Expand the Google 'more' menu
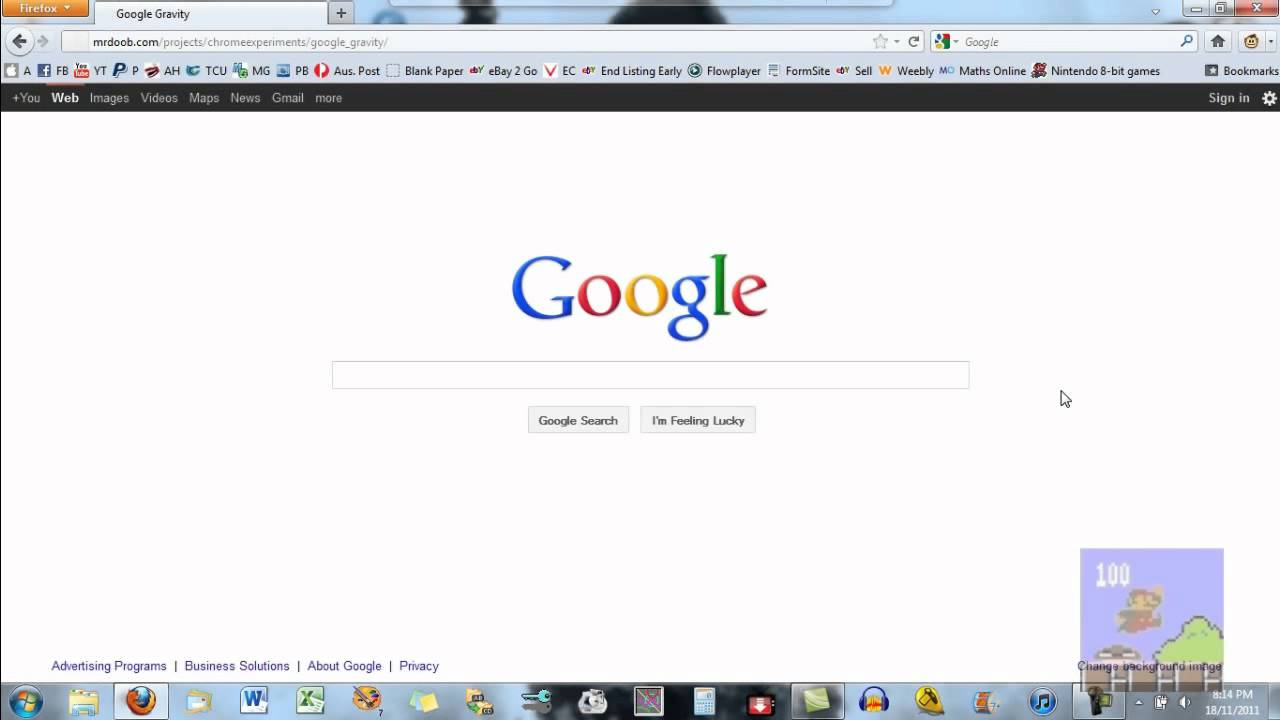Viewport: 1280px width, 720px height. coord(328,98)
